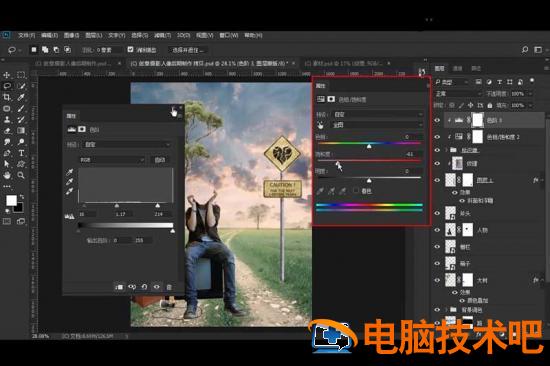The width and height of the screenshot is (550, 366).
Task: Open the layer filter type dropdown
Action: [x=452, y=82]
